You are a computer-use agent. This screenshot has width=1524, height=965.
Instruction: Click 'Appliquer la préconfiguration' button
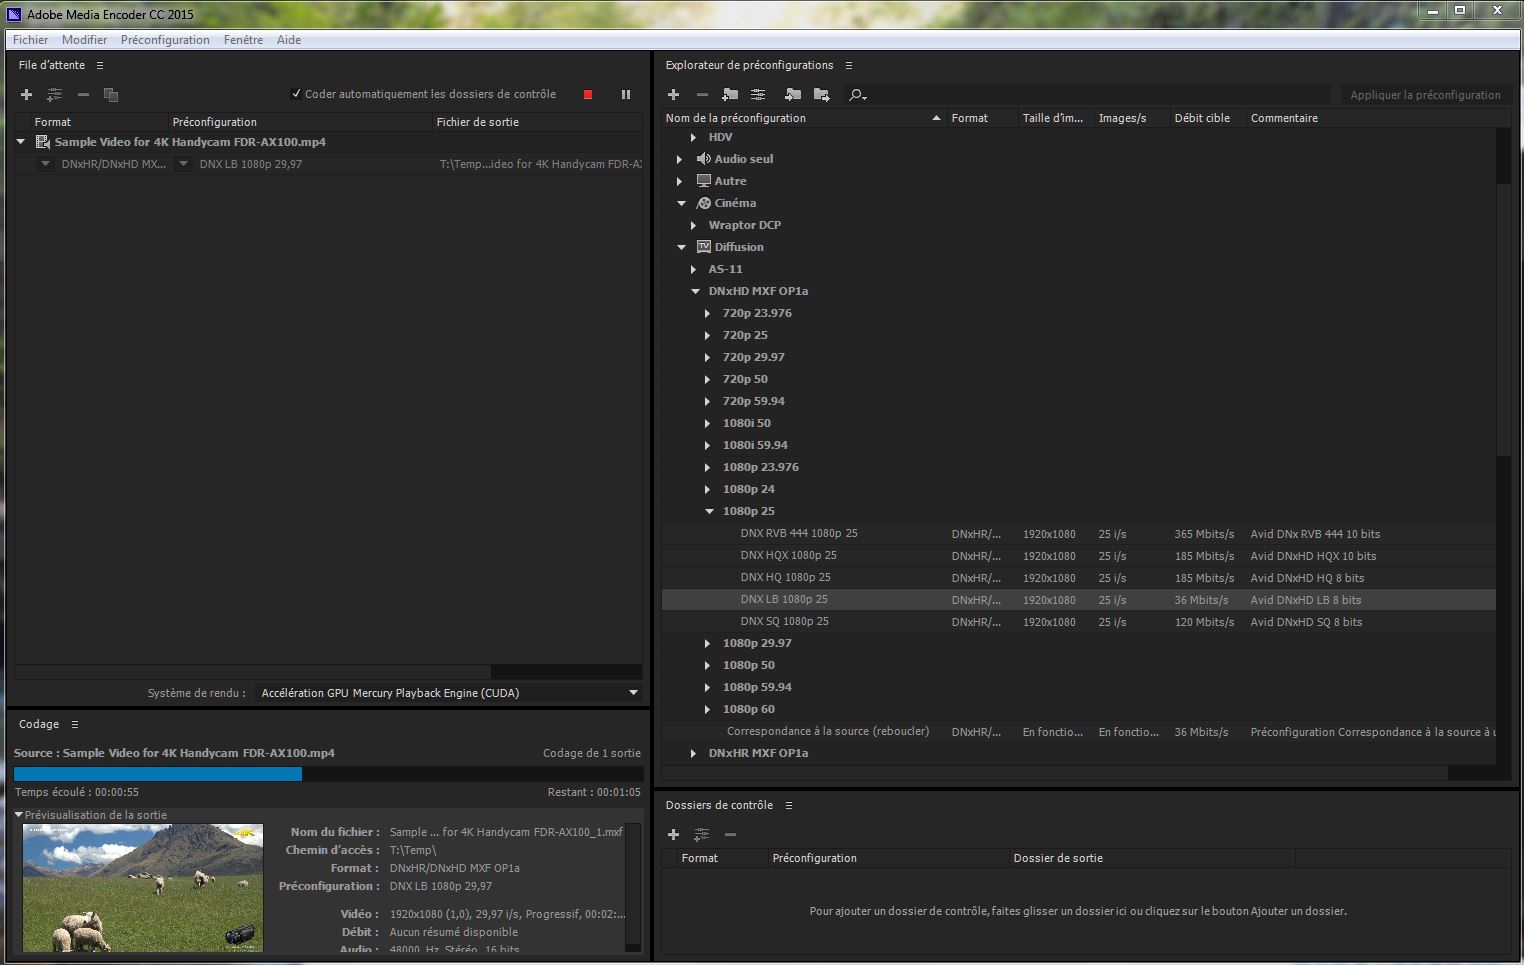(1425, 95)
